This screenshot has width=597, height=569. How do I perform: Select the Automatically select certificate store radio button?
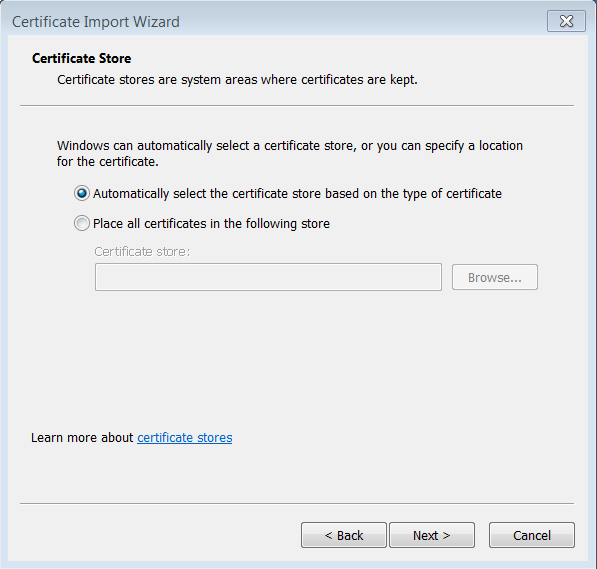82,193
